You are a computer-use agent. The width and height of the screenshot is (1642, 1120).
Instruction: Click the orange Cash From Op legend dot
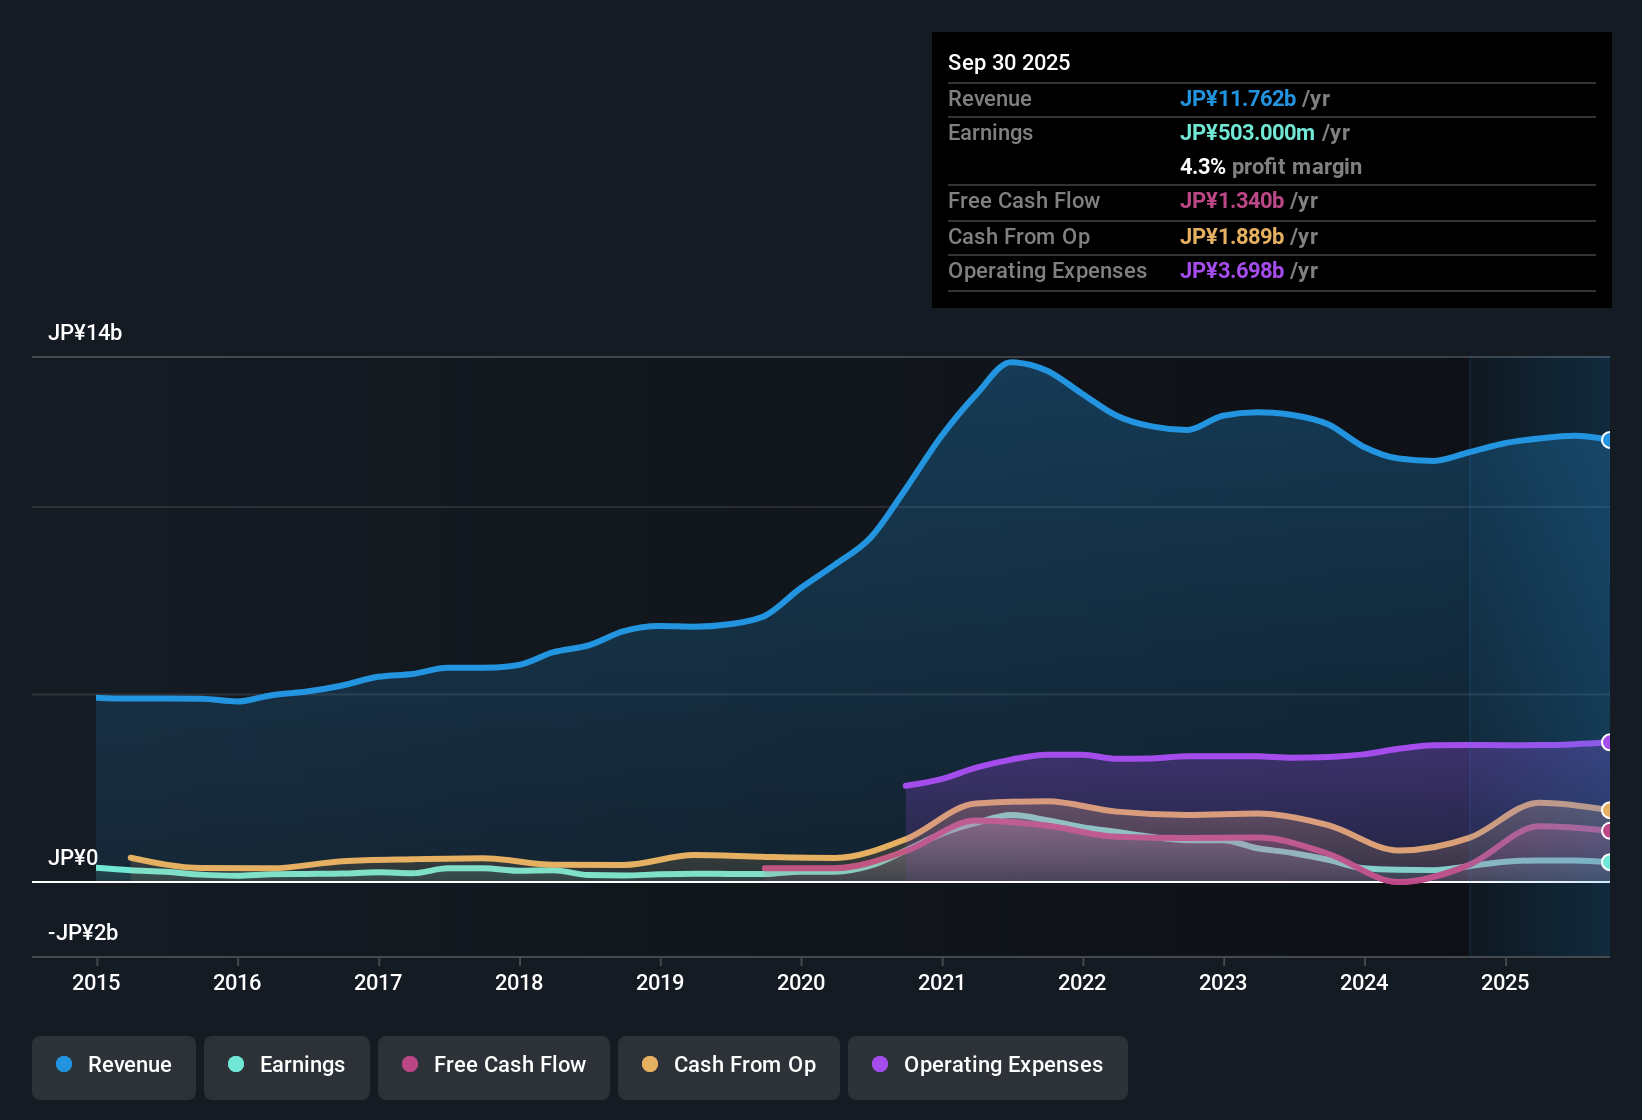point(650,1065)
